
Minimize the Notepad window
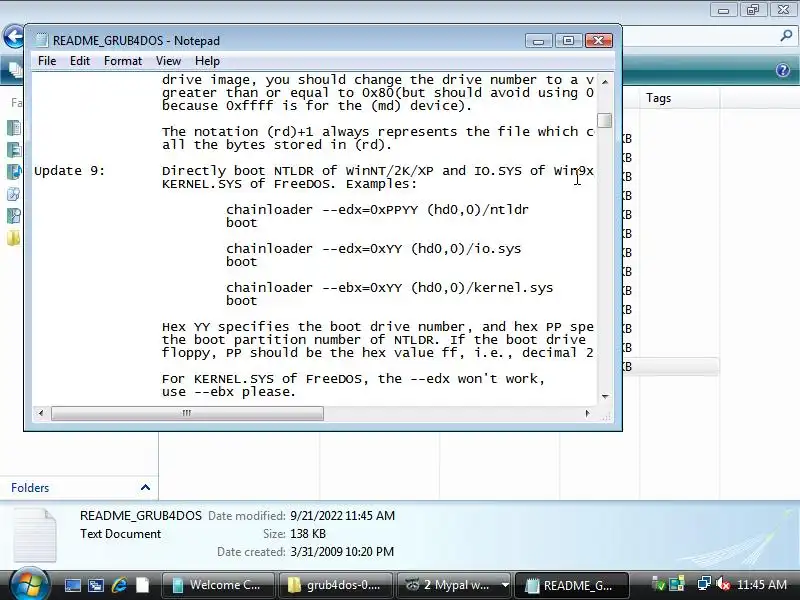538,41
